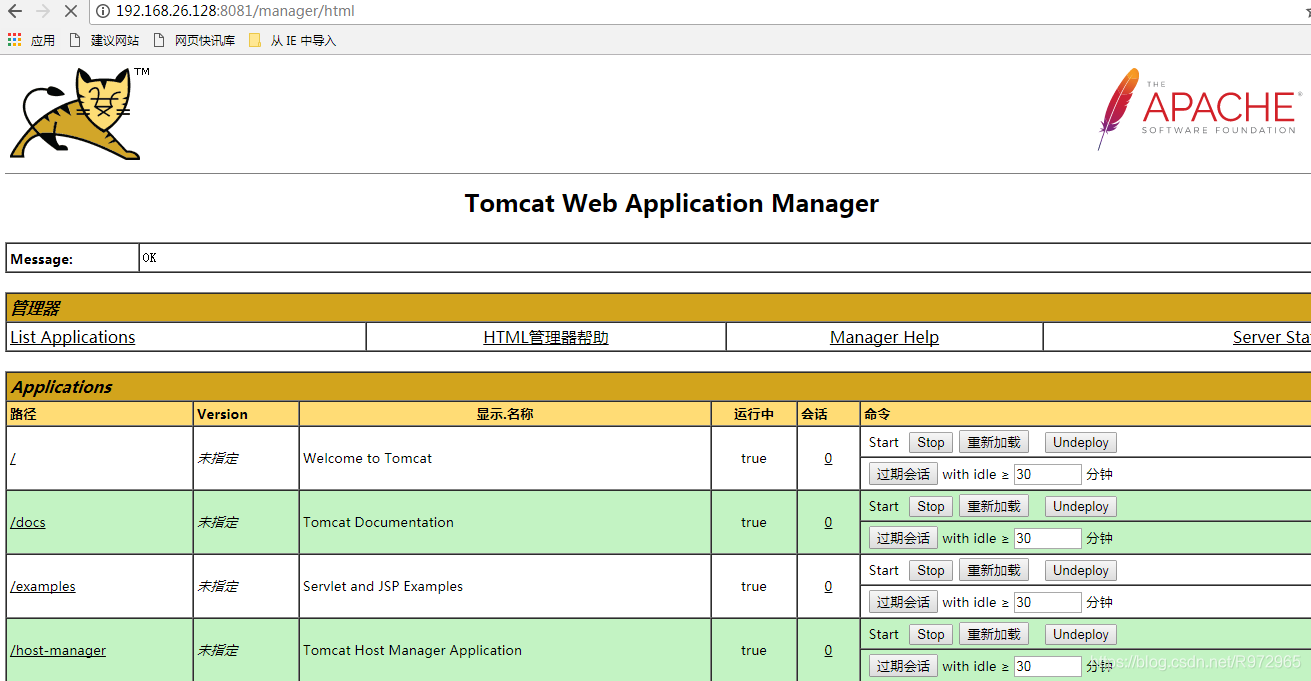The image size is (1311, 681).
Task: Click the '会话' column header
Action: (x=815, y=414)
